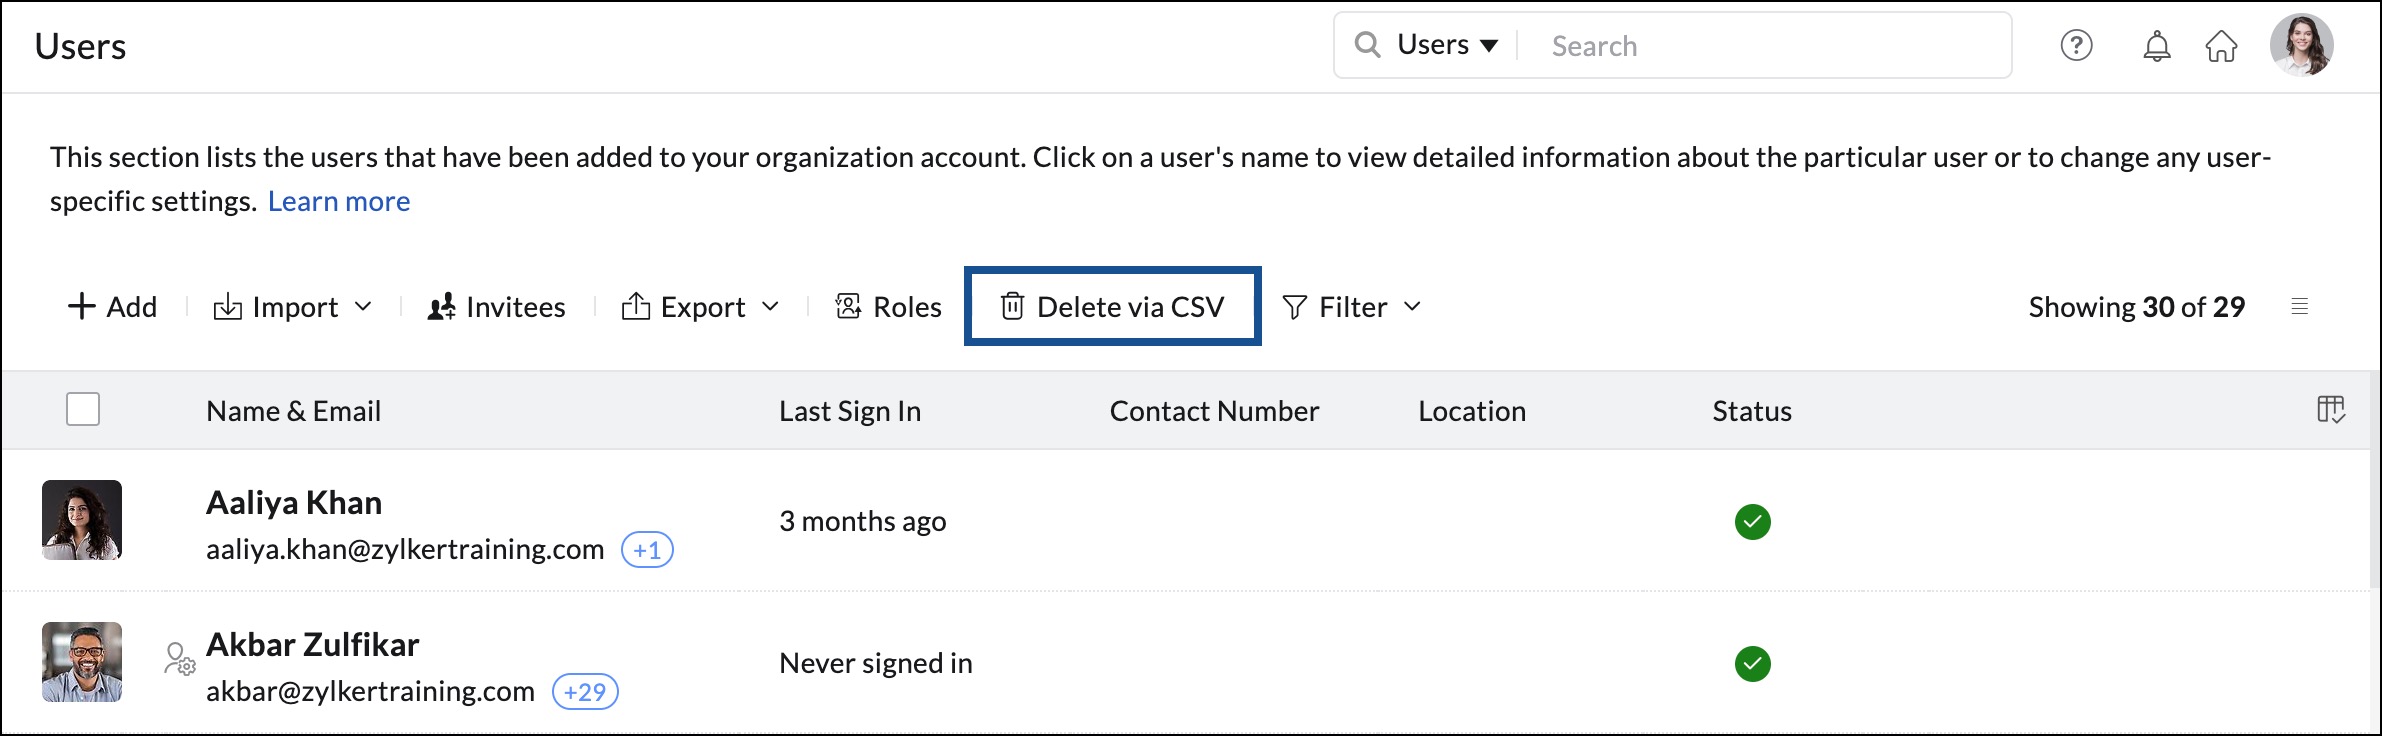Click the search magnifier icon

(x=1367, y=45)
